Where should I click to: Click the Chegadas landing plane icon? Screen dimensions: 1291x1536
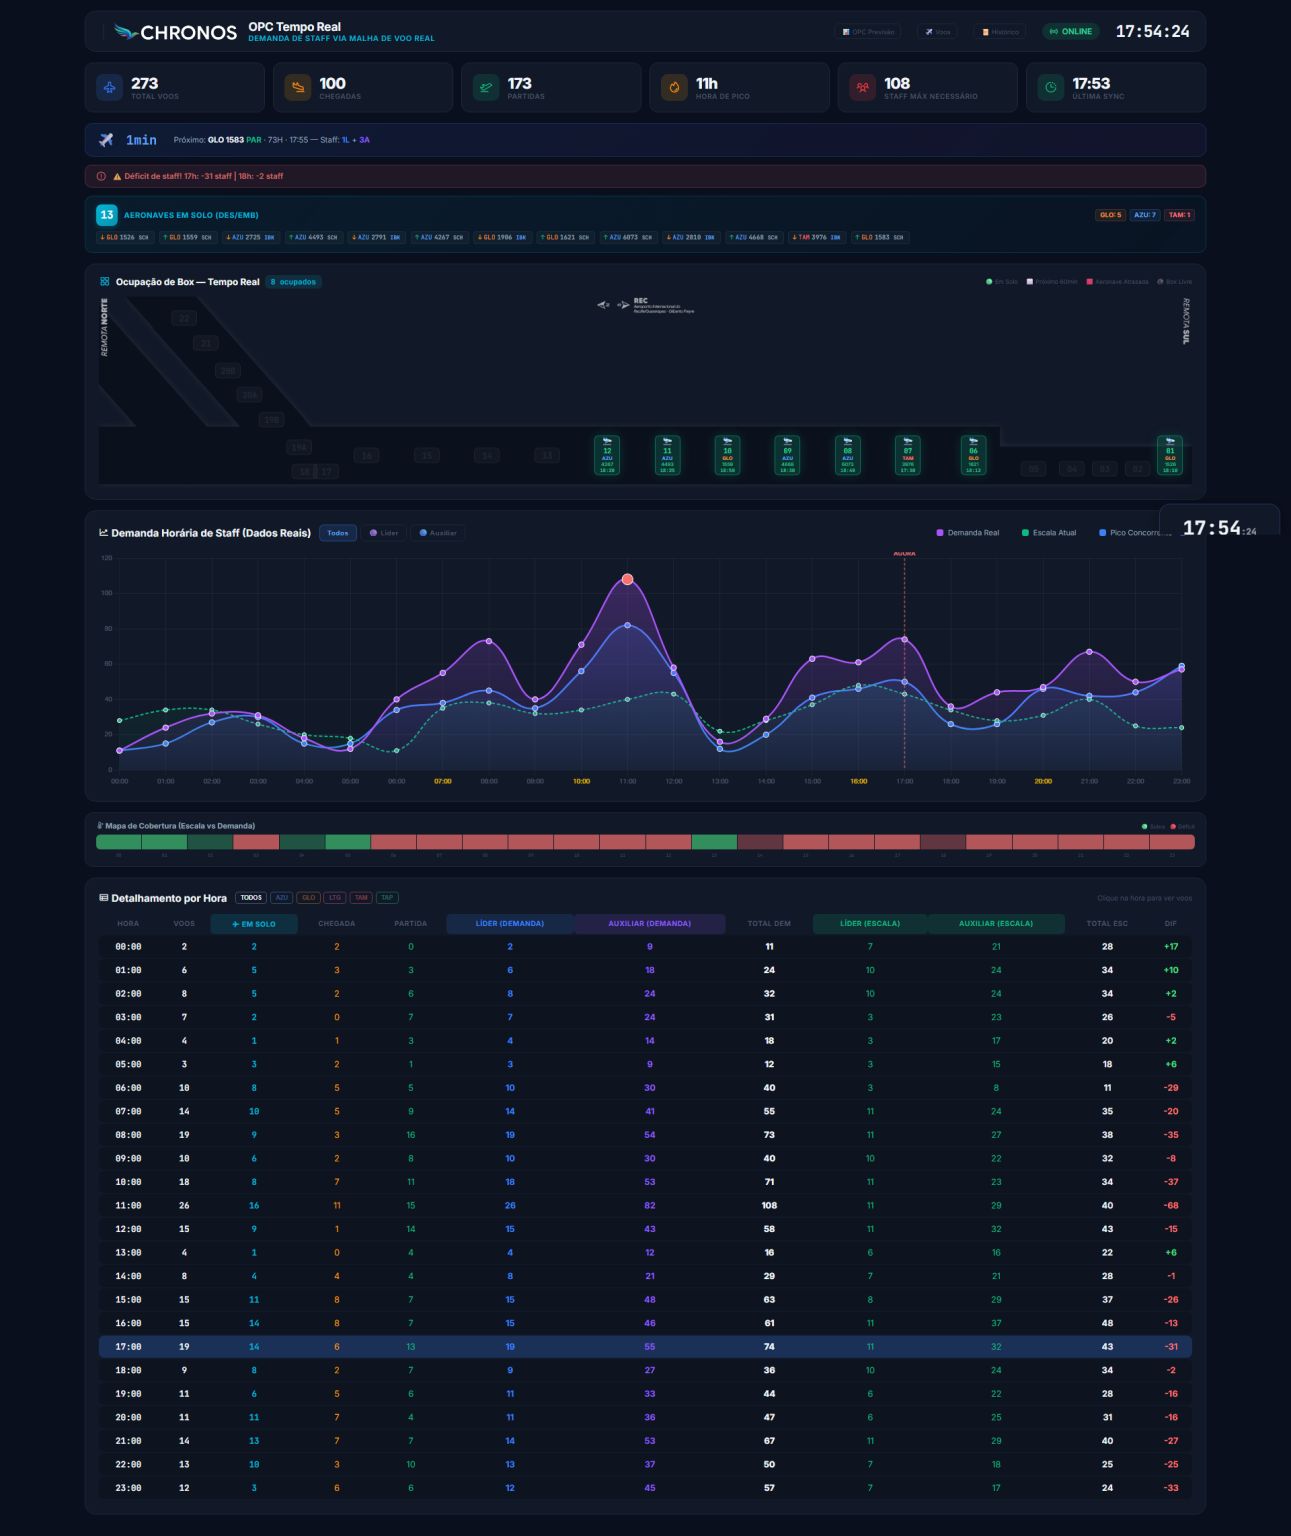pos(298,87)
